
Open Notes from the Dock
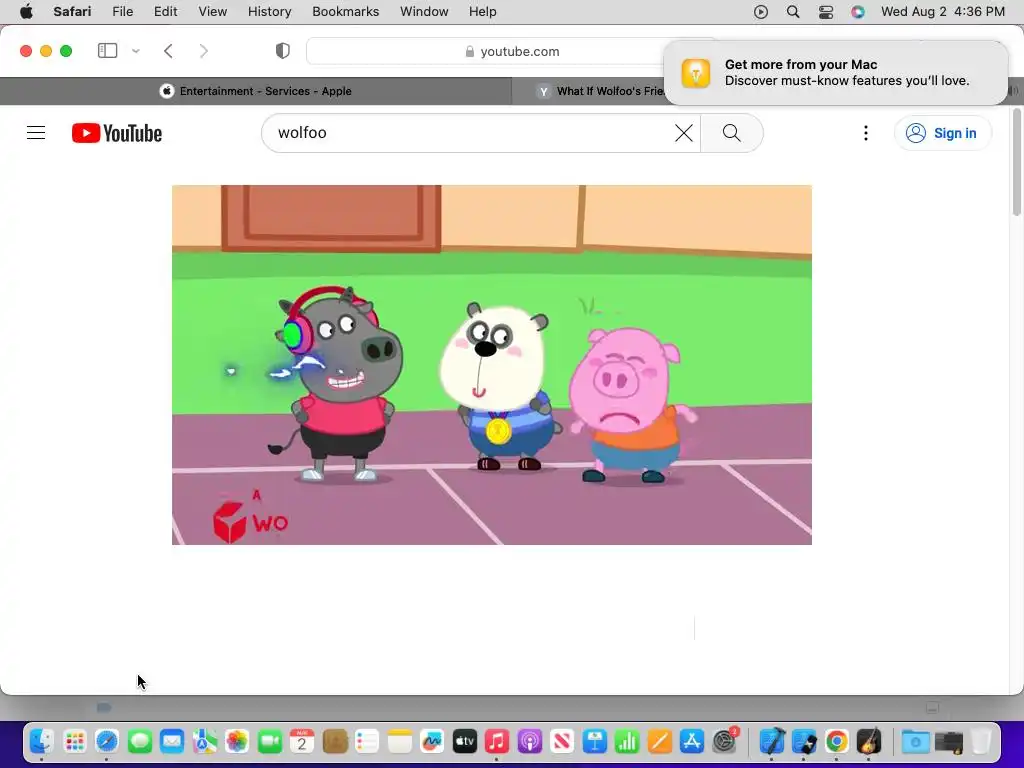pos(400,741)
